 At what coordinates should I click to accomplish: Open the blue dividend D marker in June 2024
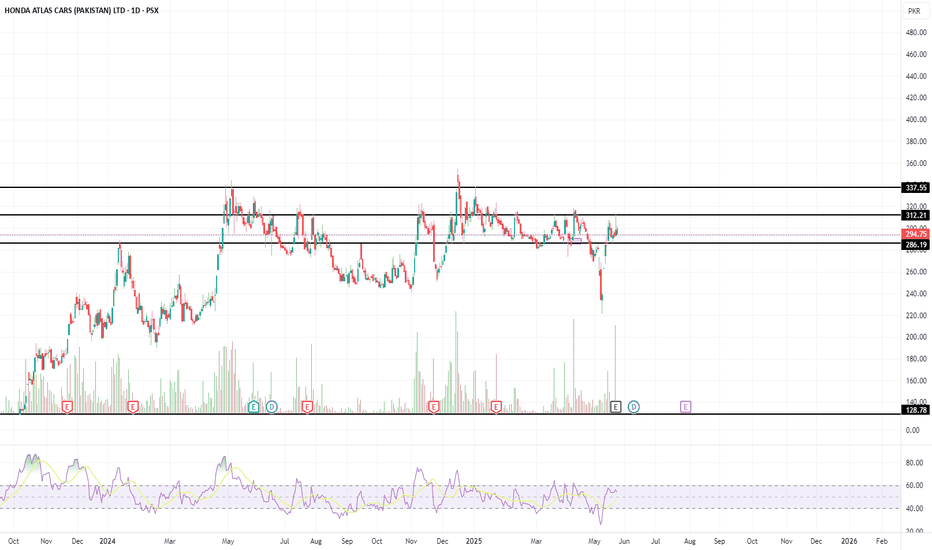(x=272, y=407)
